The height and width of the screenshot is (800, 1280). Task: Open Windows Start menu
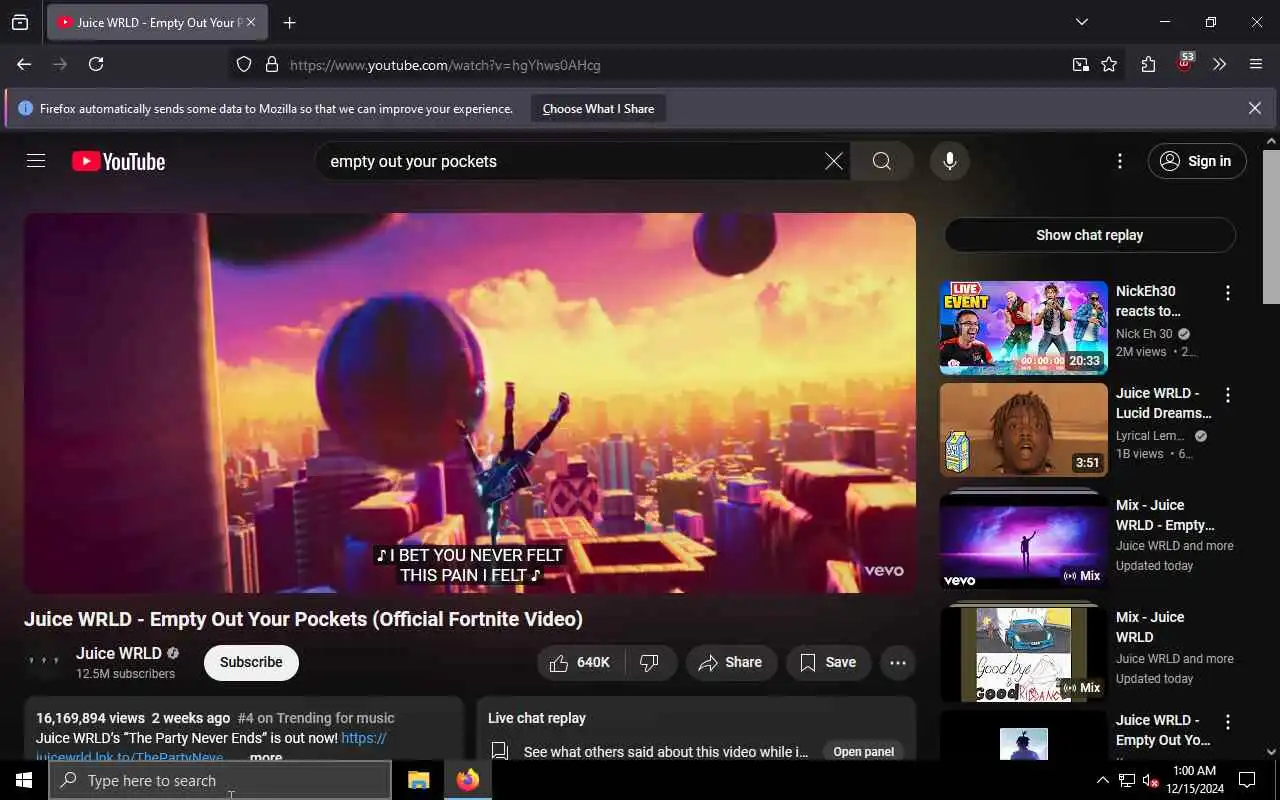[24, 780]
